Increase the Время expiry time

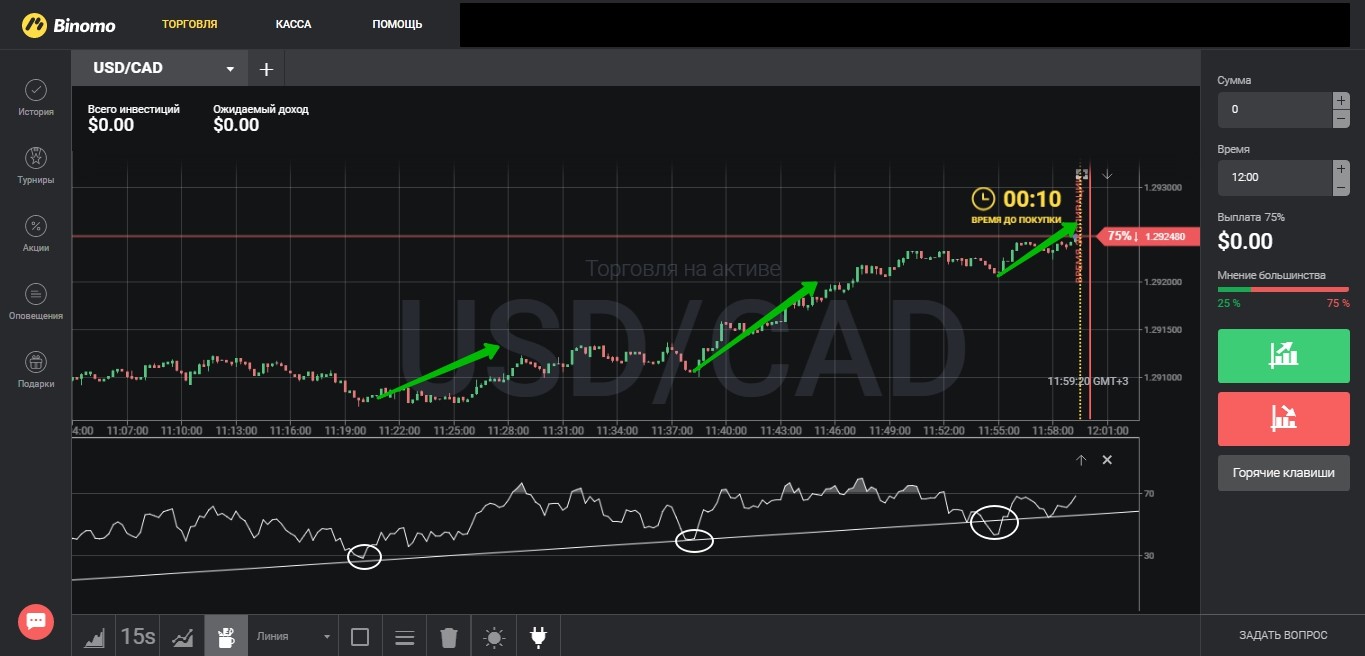coord(1340,168)
